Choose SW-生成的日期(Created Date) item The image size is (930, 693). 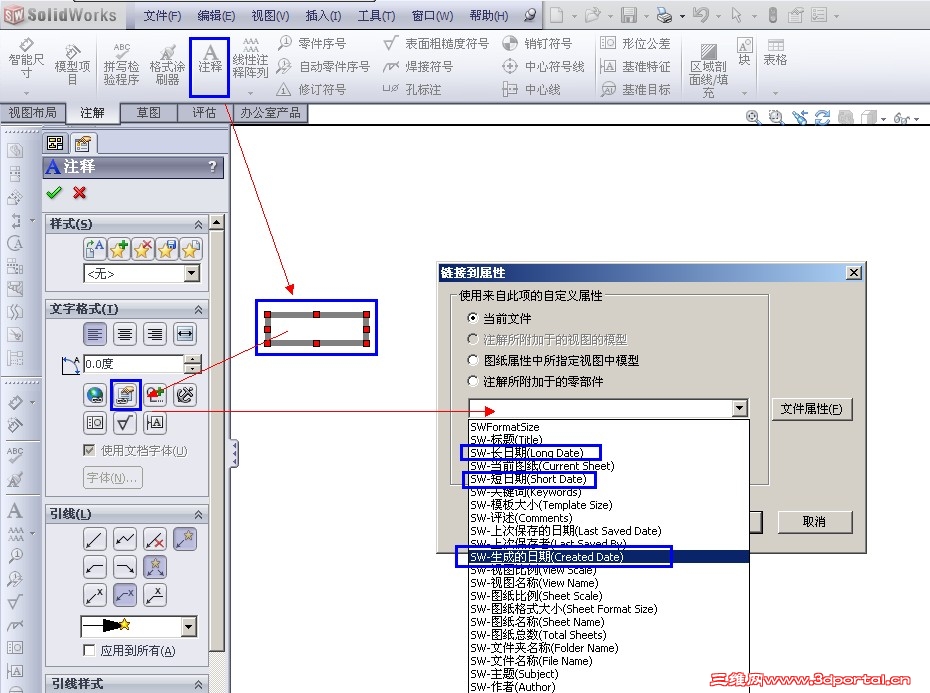tap(609, 557)
